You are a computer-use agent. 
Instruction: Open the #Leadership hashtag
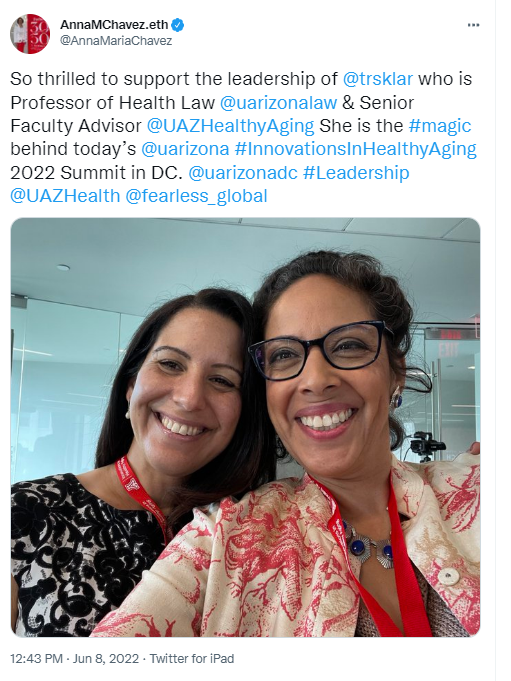[x=356, y=173]
